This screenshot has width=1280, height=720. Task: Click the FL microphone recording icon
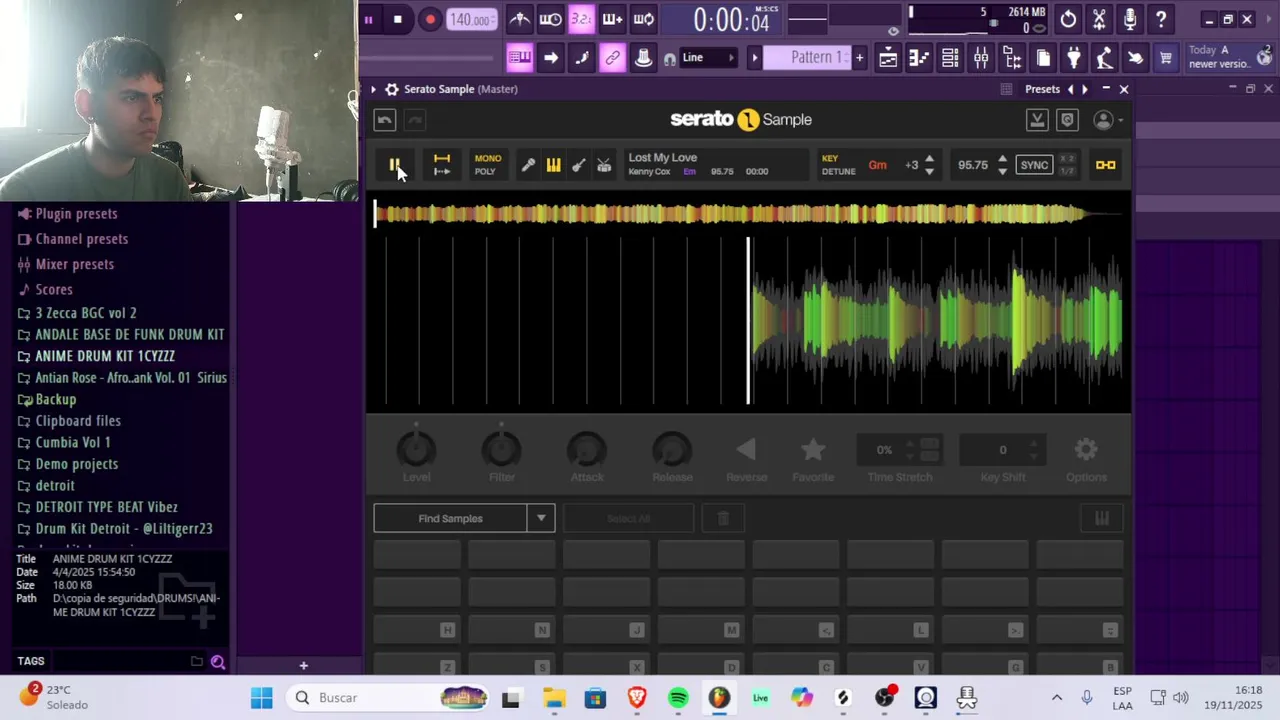pos(1130,19)
